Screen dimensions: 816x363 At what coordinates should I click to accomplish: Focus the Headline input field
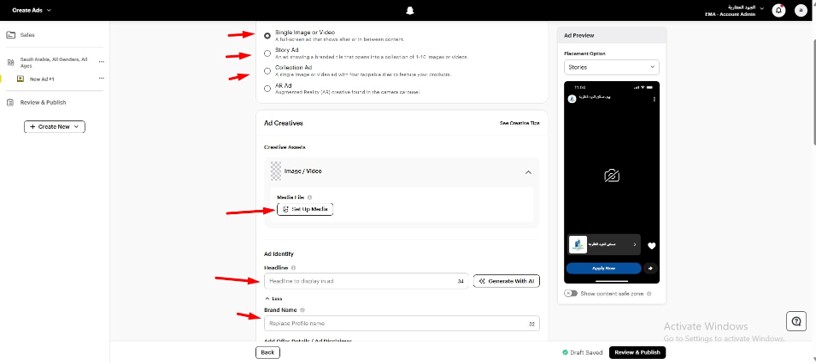(x=366, y=281)
